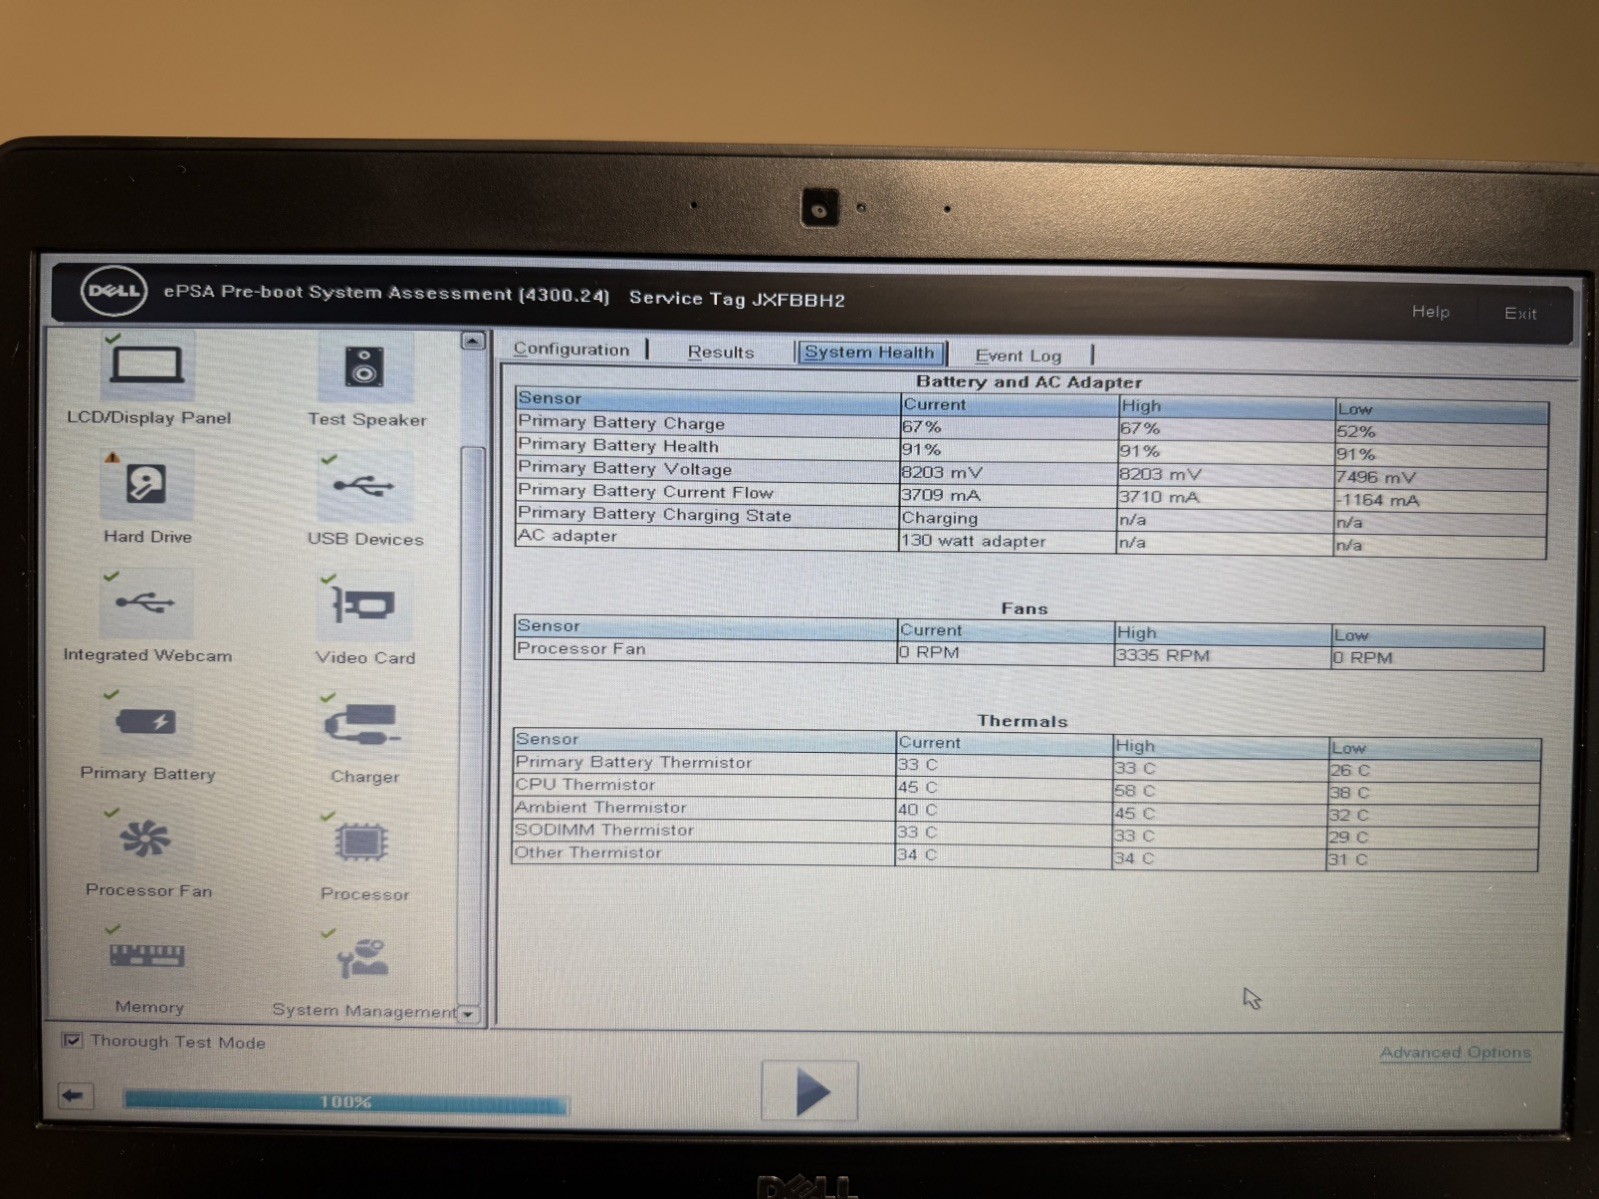Select the Processor chip icon
This screenshot has width=1599, height=1199.
click(x=362, y=842)
